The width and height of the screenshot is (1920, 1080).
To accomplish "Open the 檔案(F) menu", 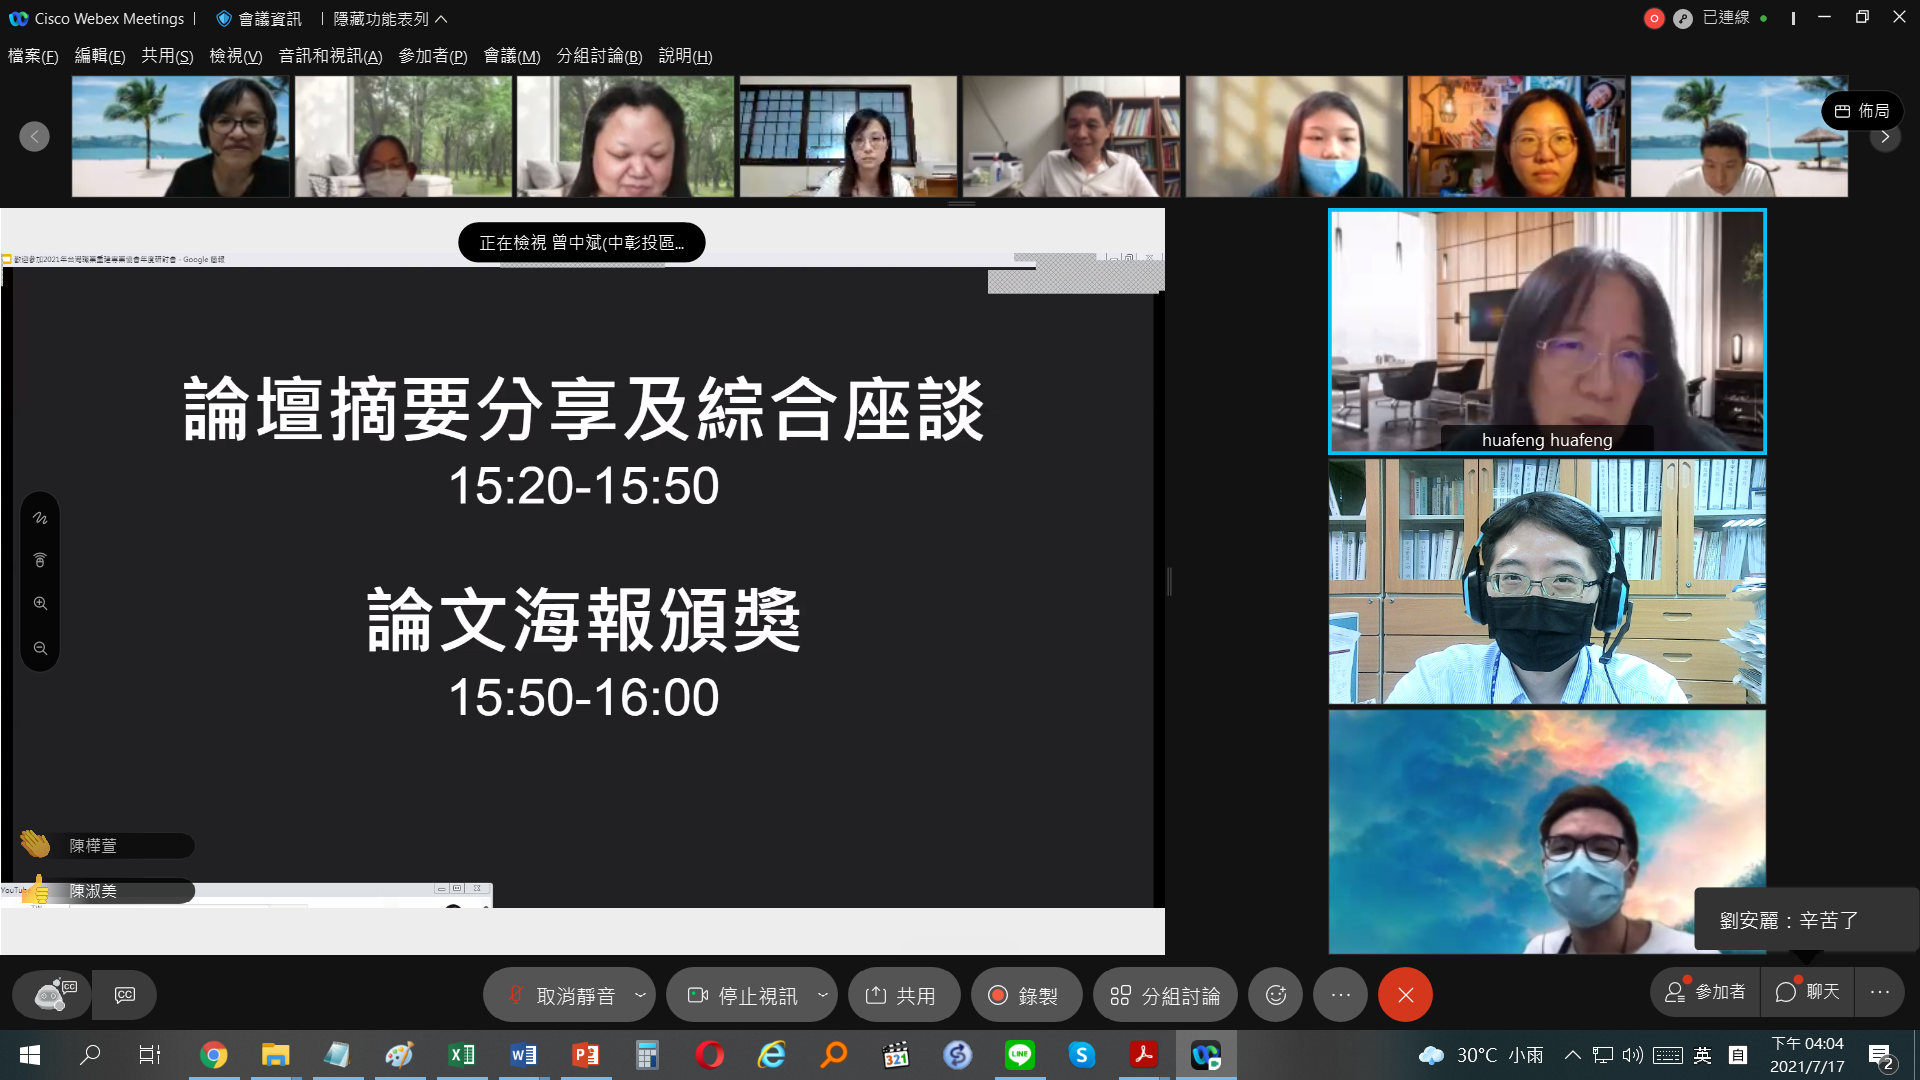I will coord(33,56).
